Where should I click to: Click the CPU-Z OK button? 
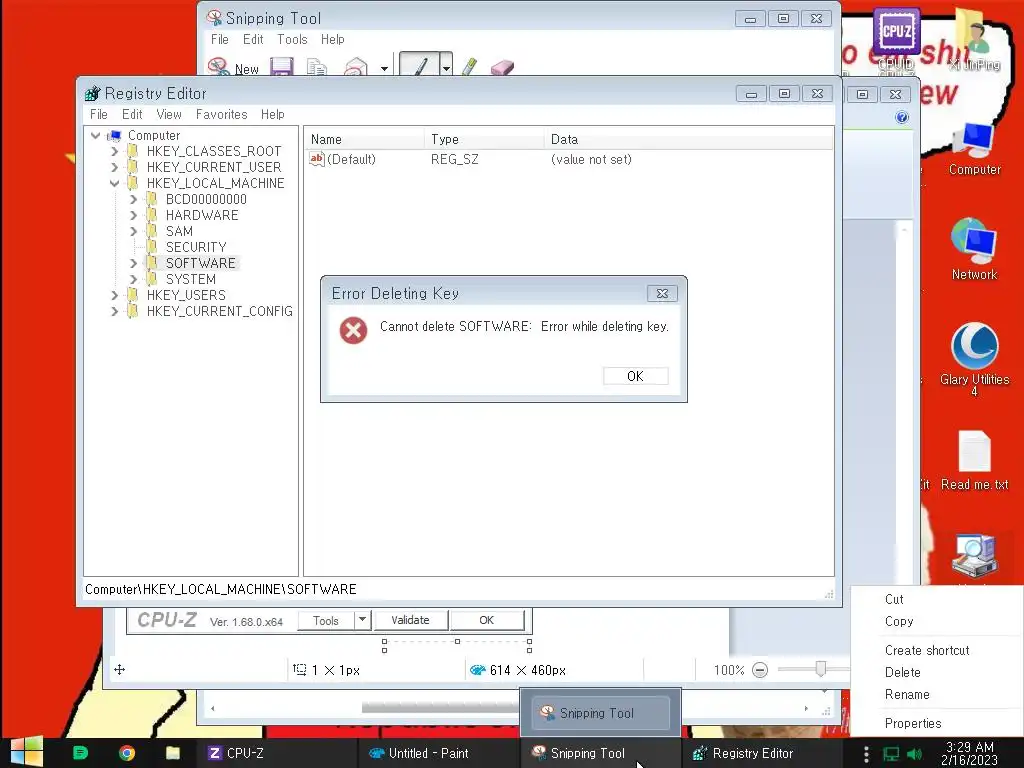(487, 620)
